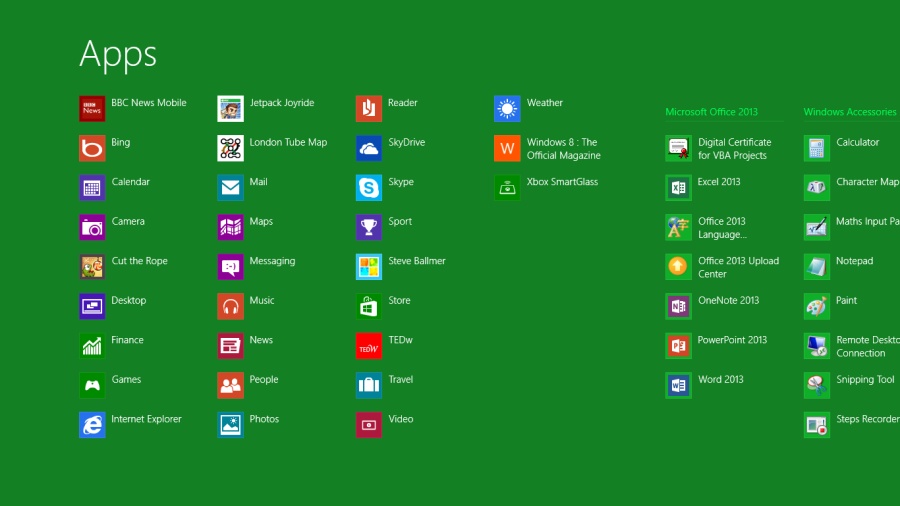Open the Finance chart icon

(x=92, y=346)
